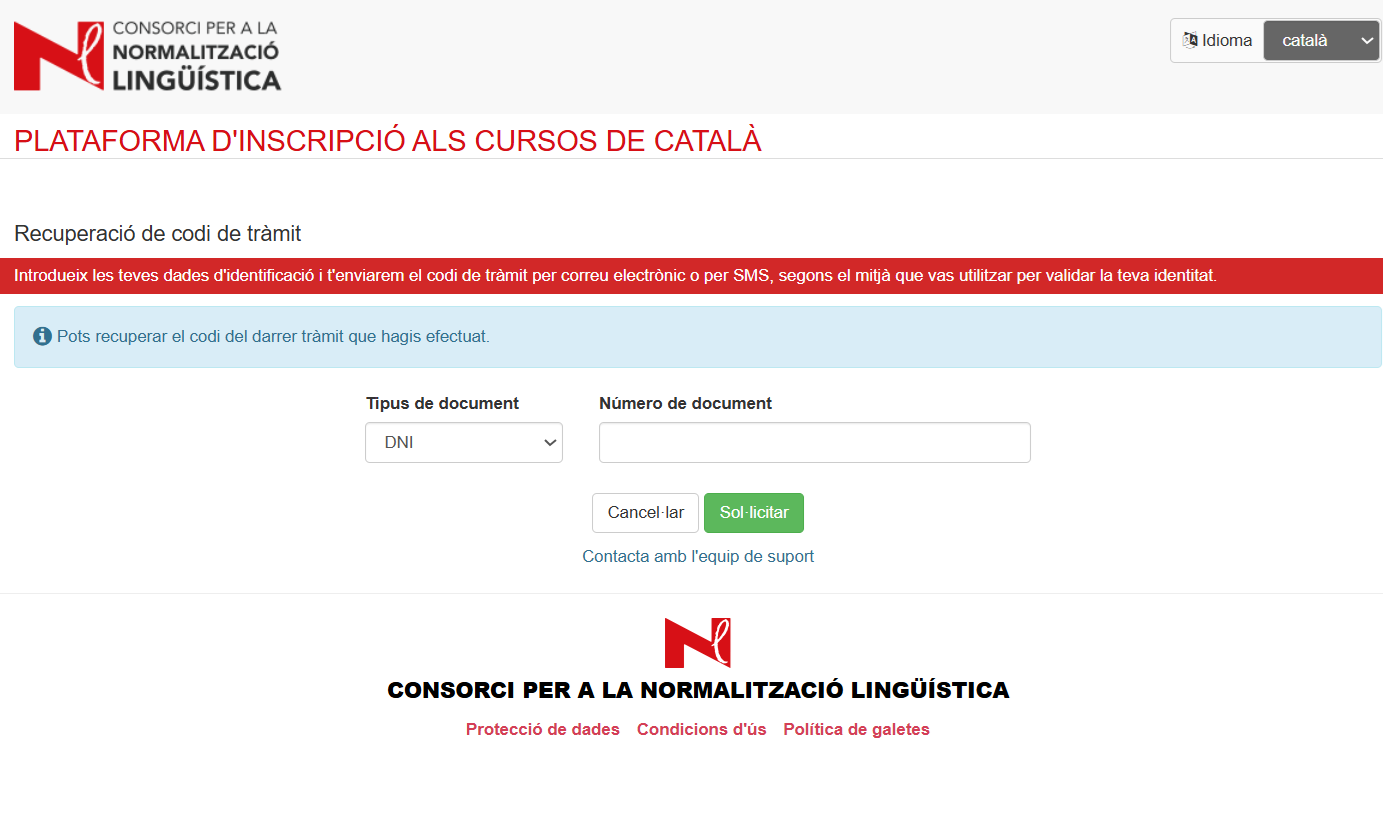Click the language translate icon beside Idioma
The height and width of the screenshot is (825, 1383).
tap(1190, 41)
